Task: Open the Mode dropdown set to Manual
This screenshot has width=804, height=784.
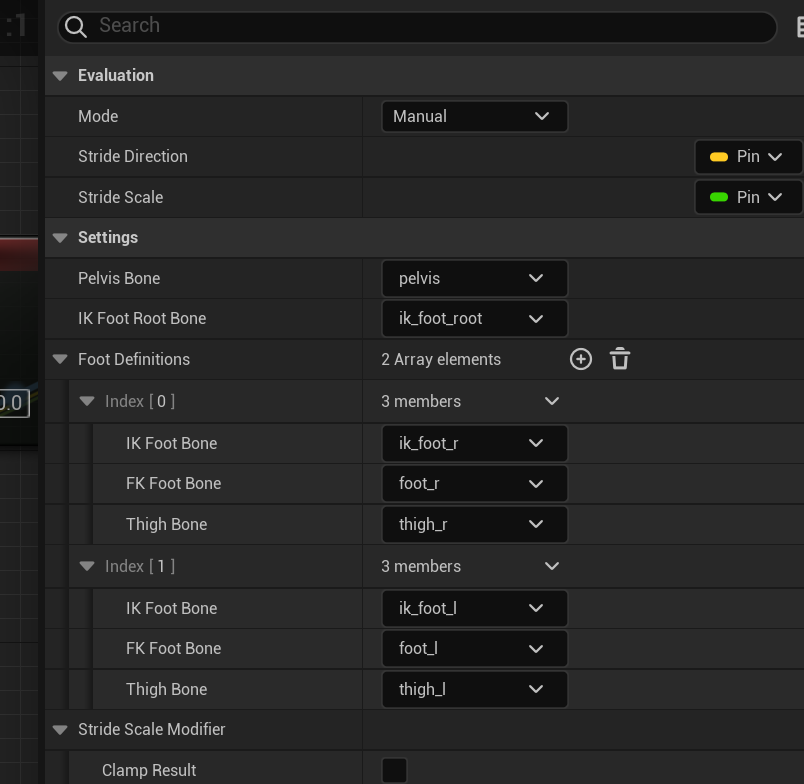Action: [x=474, y=116]
